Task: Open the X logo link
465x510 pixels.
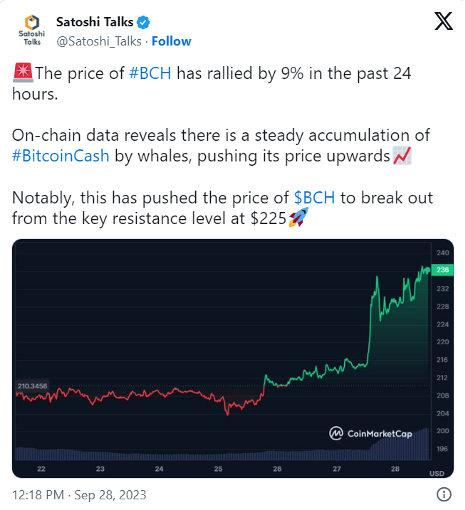Action: point(443,22)
